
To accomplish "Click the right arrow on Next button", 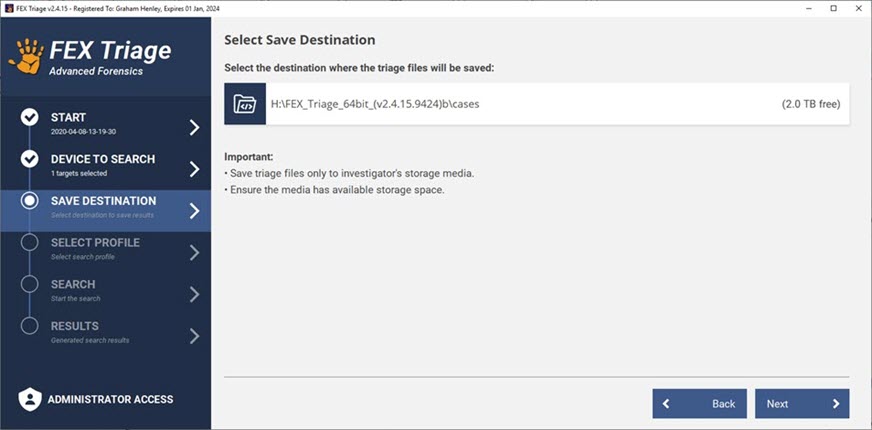I will tap(835, 404).
